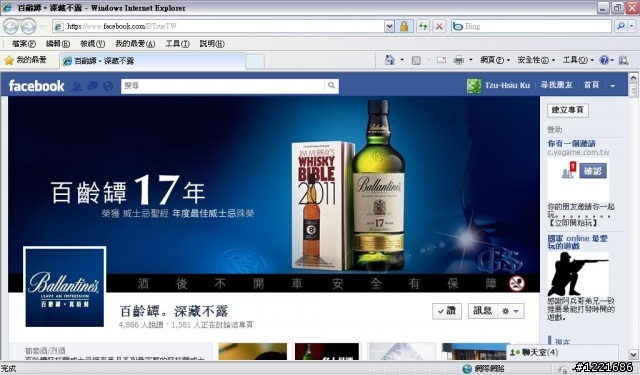Click the IE Back navigation button
Screen dimensions: 640x375
pos(11,27)
